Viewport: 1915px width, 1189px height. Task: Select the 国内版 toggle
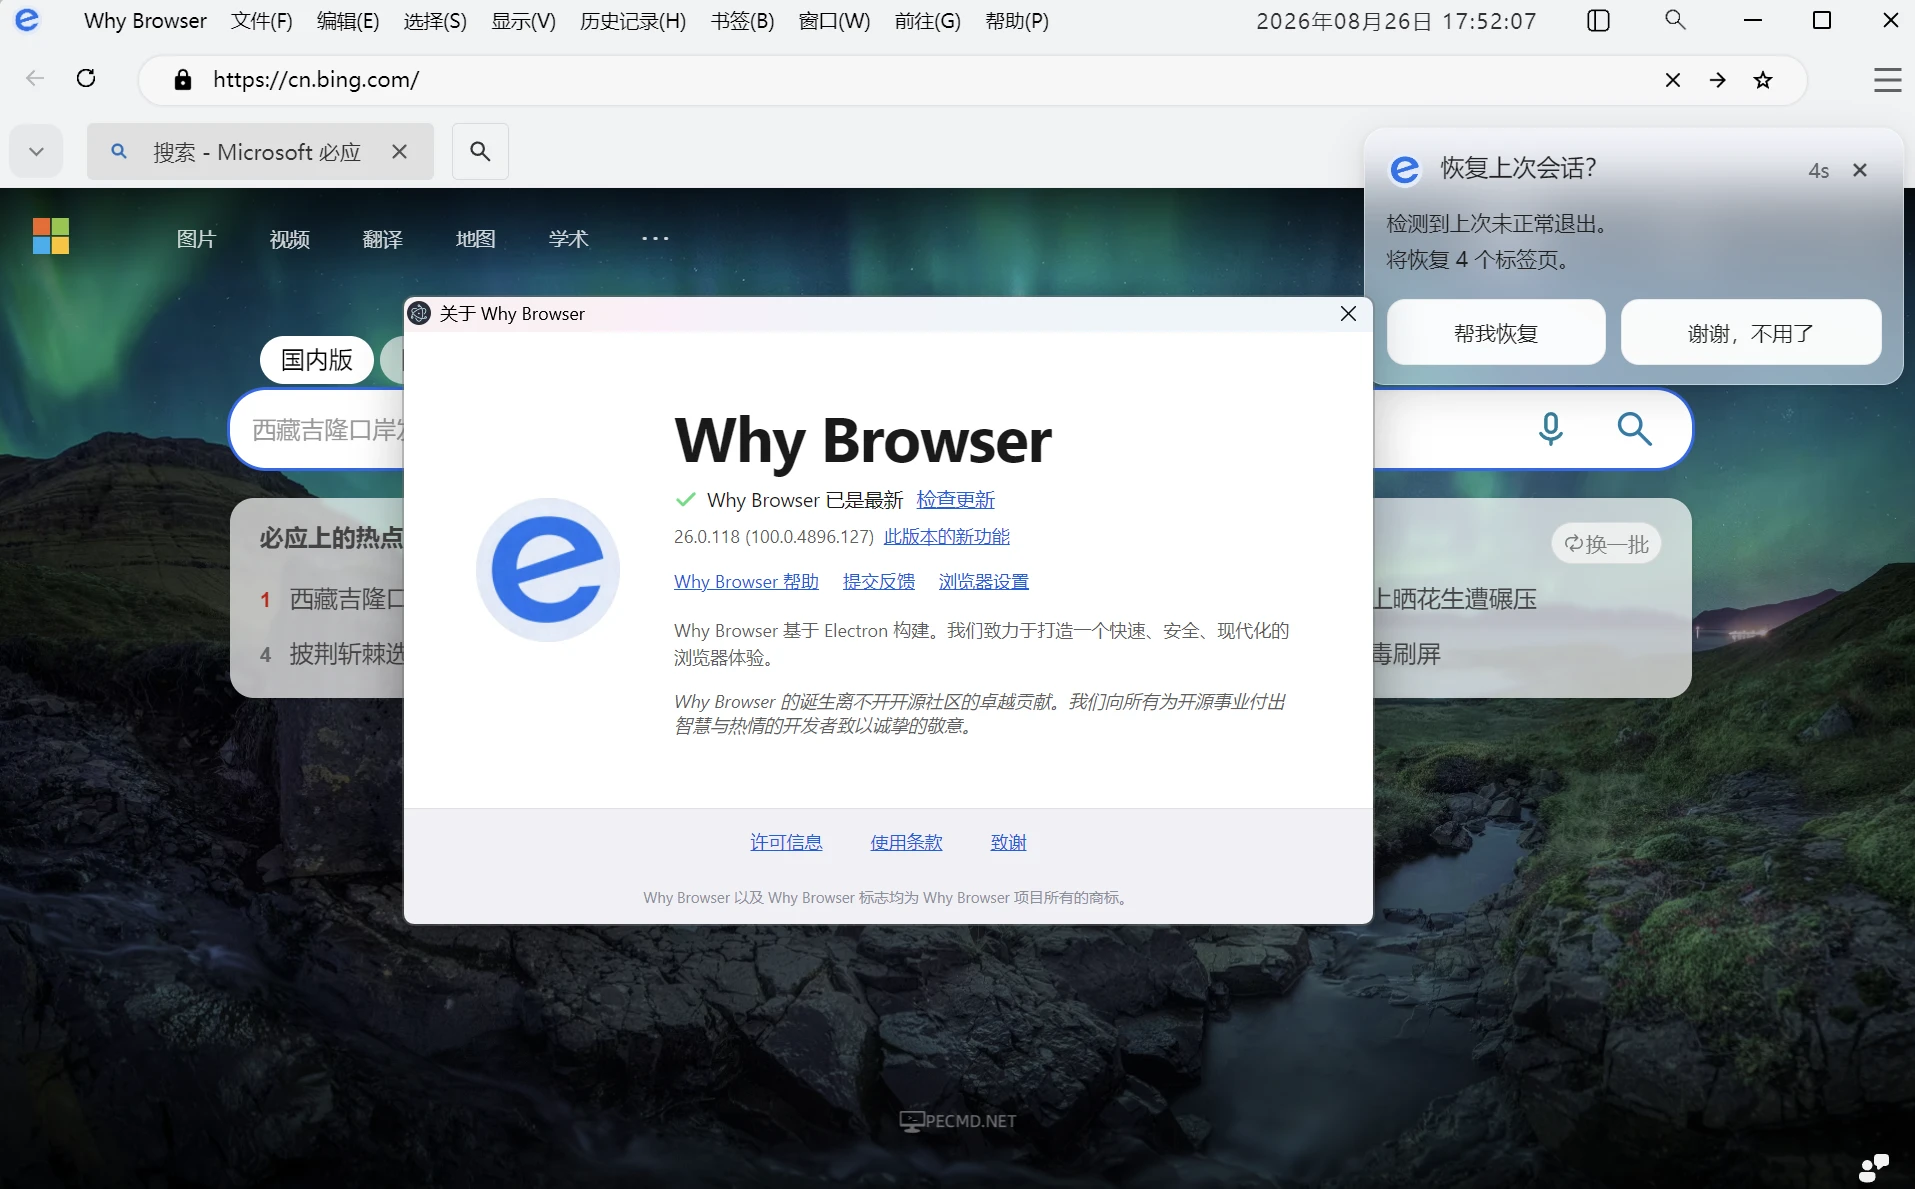pyautogui.click(x=316, y=360)
